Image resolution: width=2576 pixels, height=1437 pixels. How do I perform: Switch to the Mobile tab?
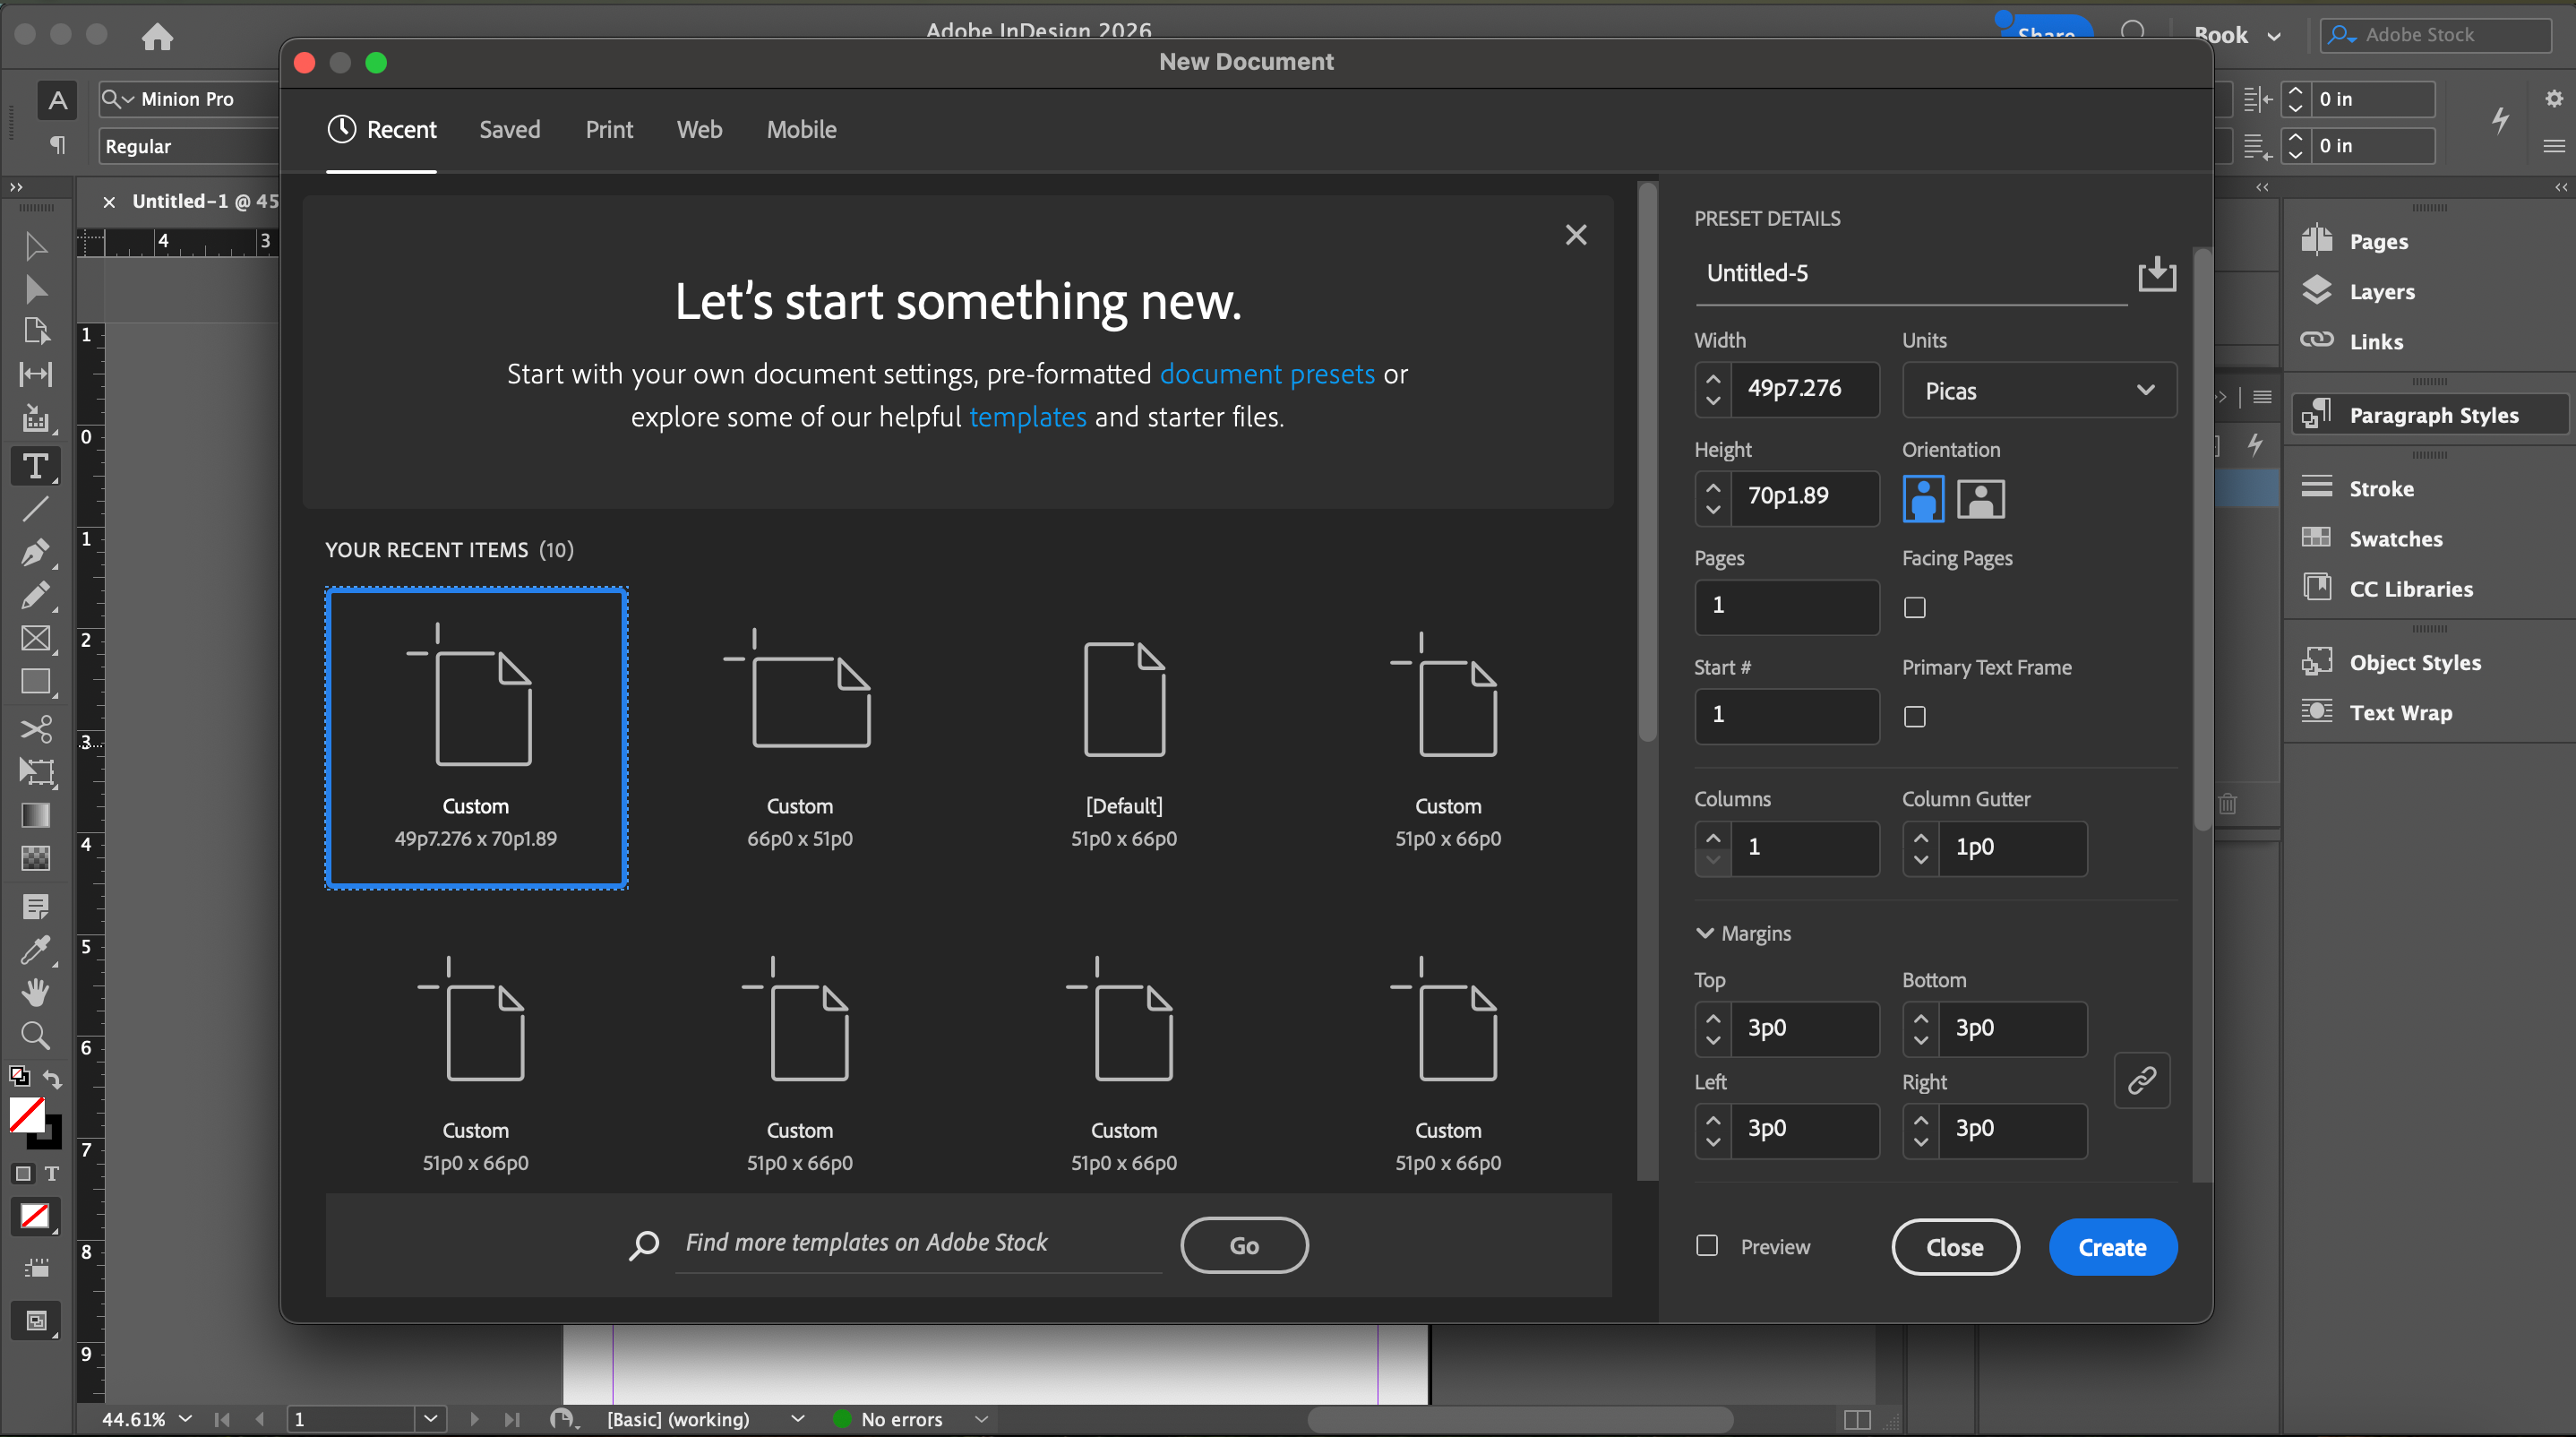pyautogui.click(x=801, y=129)
